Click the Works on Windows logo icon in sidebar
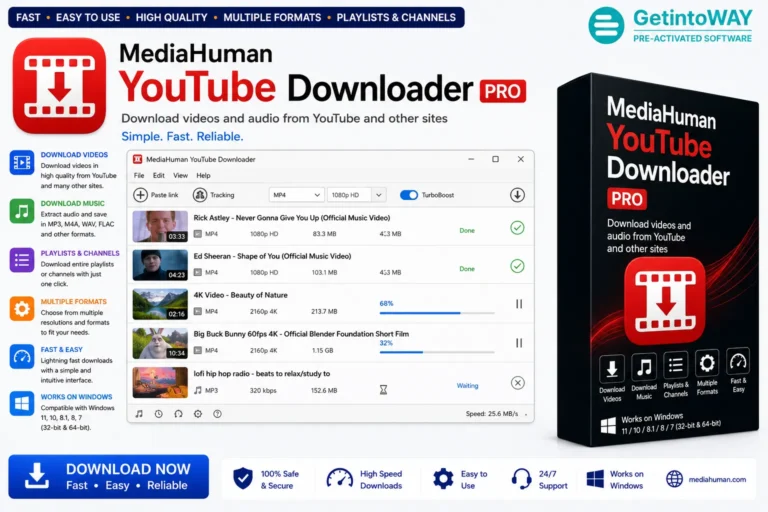The width and height of the screenshot is (768, 512). 22,404
